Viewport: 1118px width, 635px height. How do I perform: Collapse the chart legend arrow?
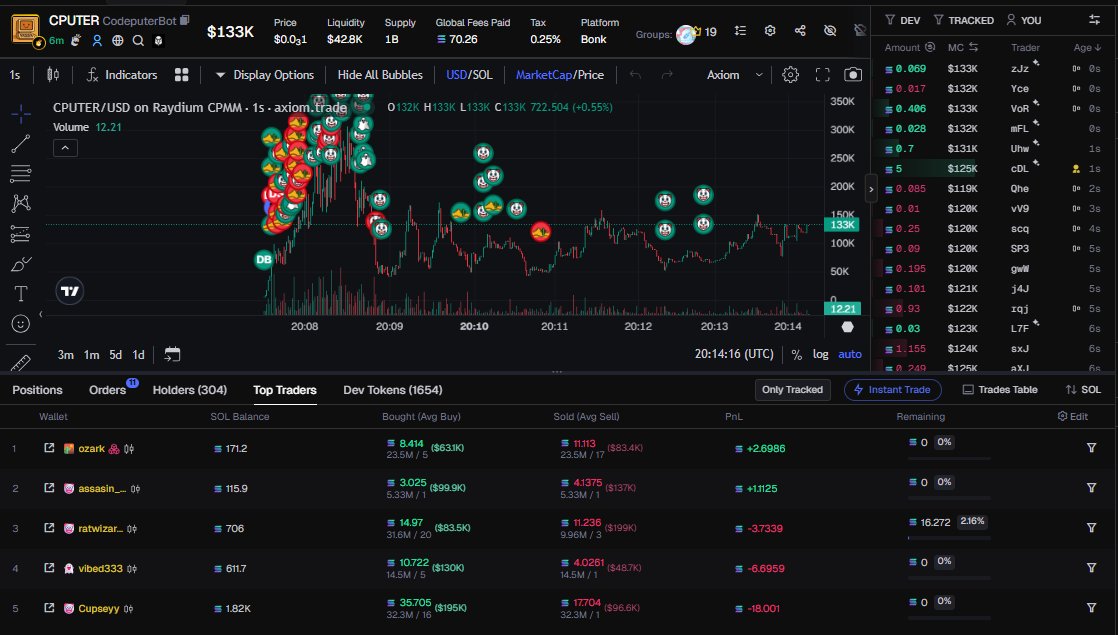click(65, 148)
